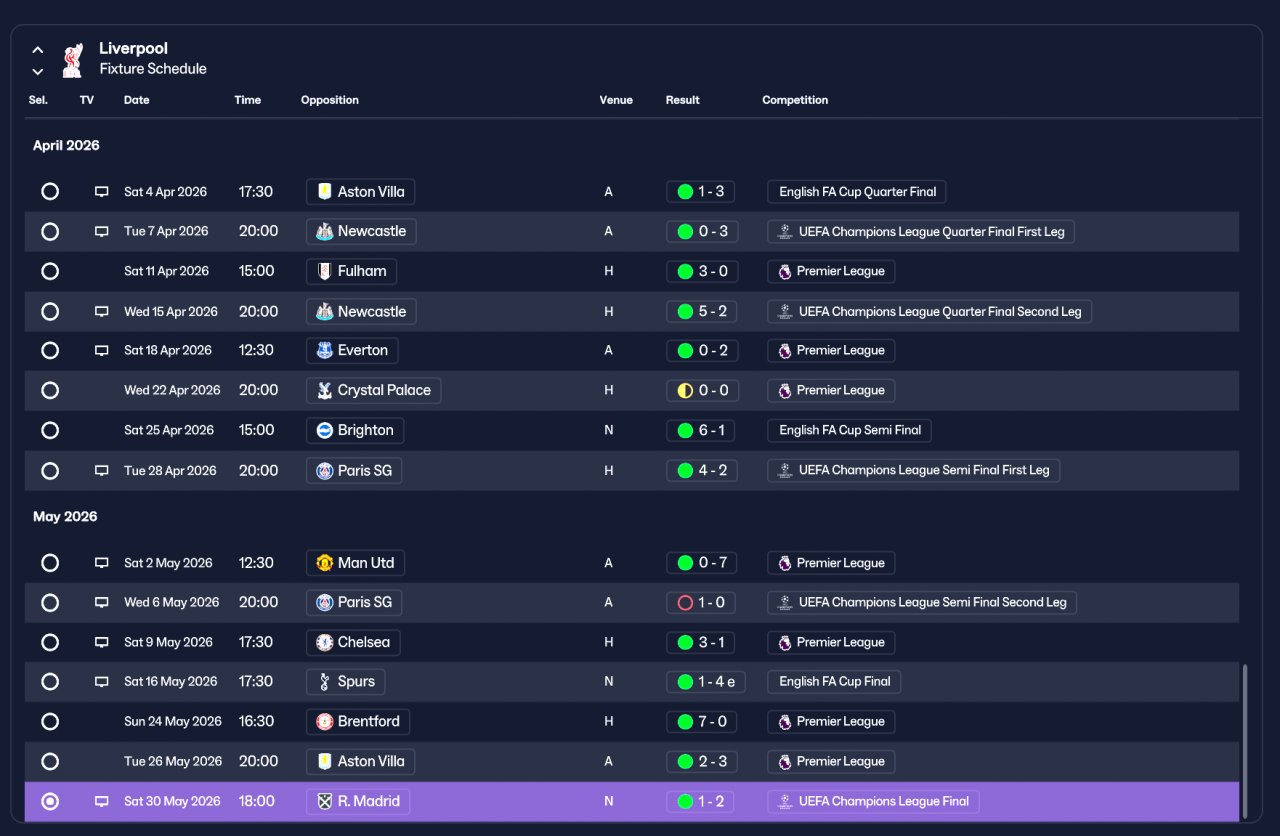Click the 7 - 0 Brentford result
This screenshot has width=1280, height=836.
(701, 721)
